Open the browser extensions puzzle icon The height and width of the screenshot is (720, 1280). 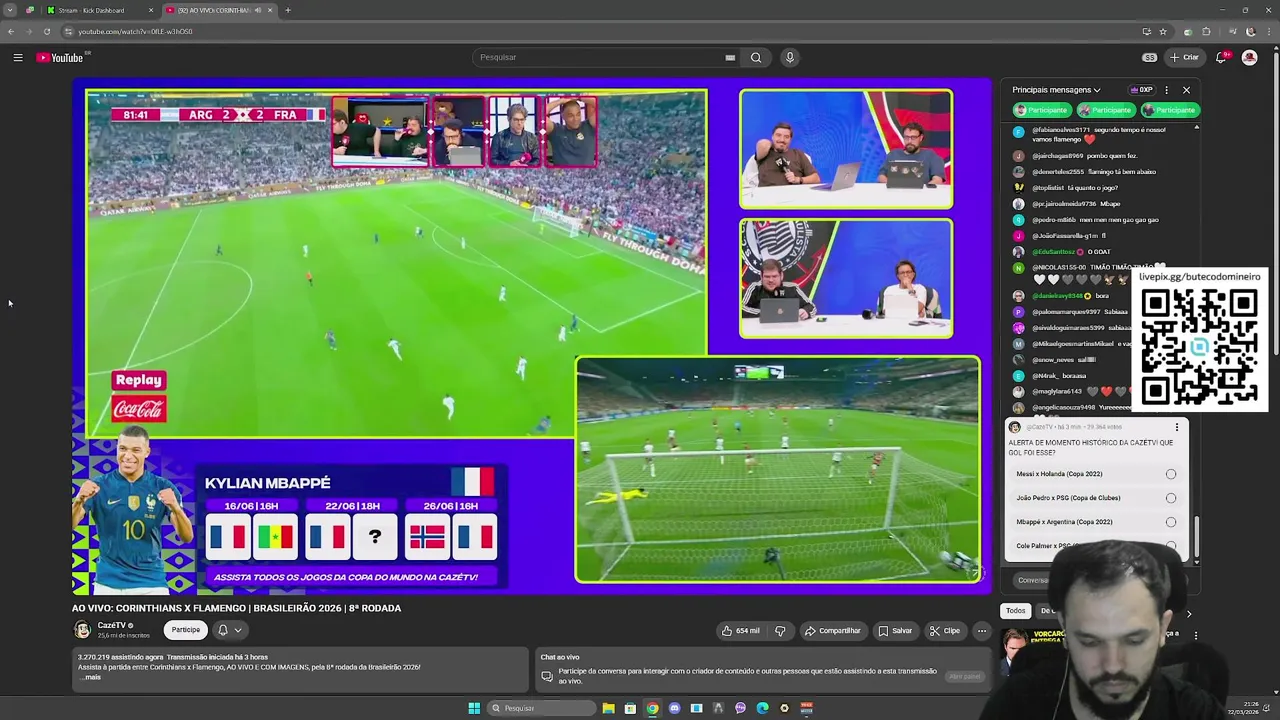[1206, 31]
